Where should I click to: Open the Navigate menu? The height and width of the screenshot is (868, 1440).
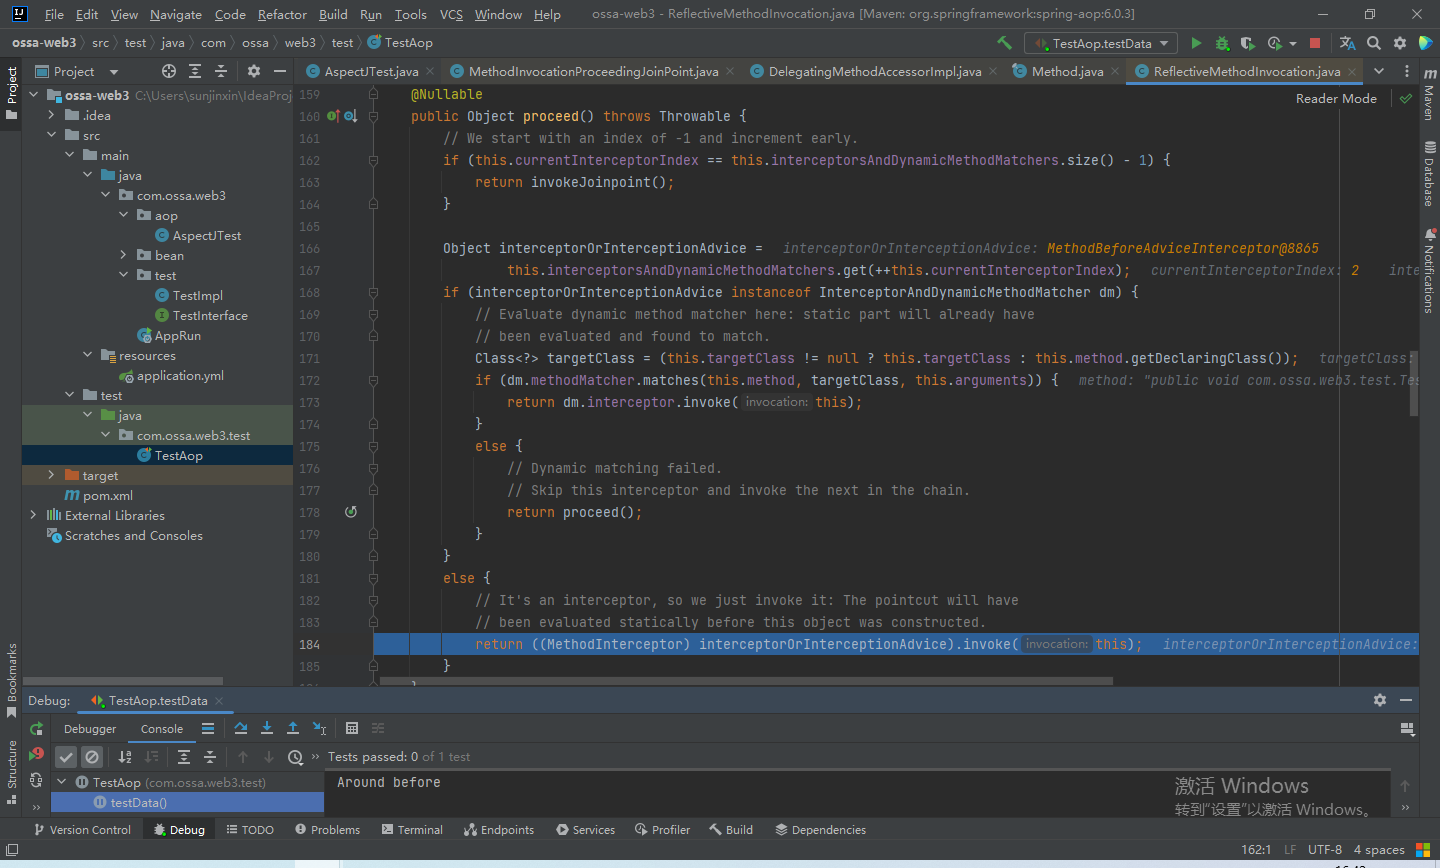(176, 14)
